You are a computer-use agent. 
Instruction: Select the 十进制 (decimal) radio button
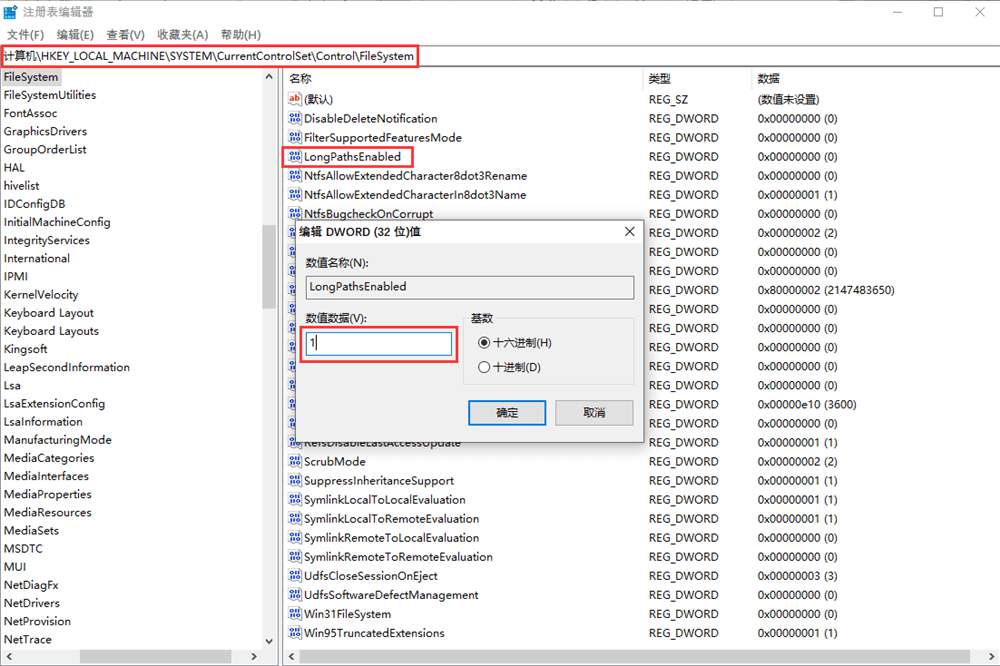point(484,367)
